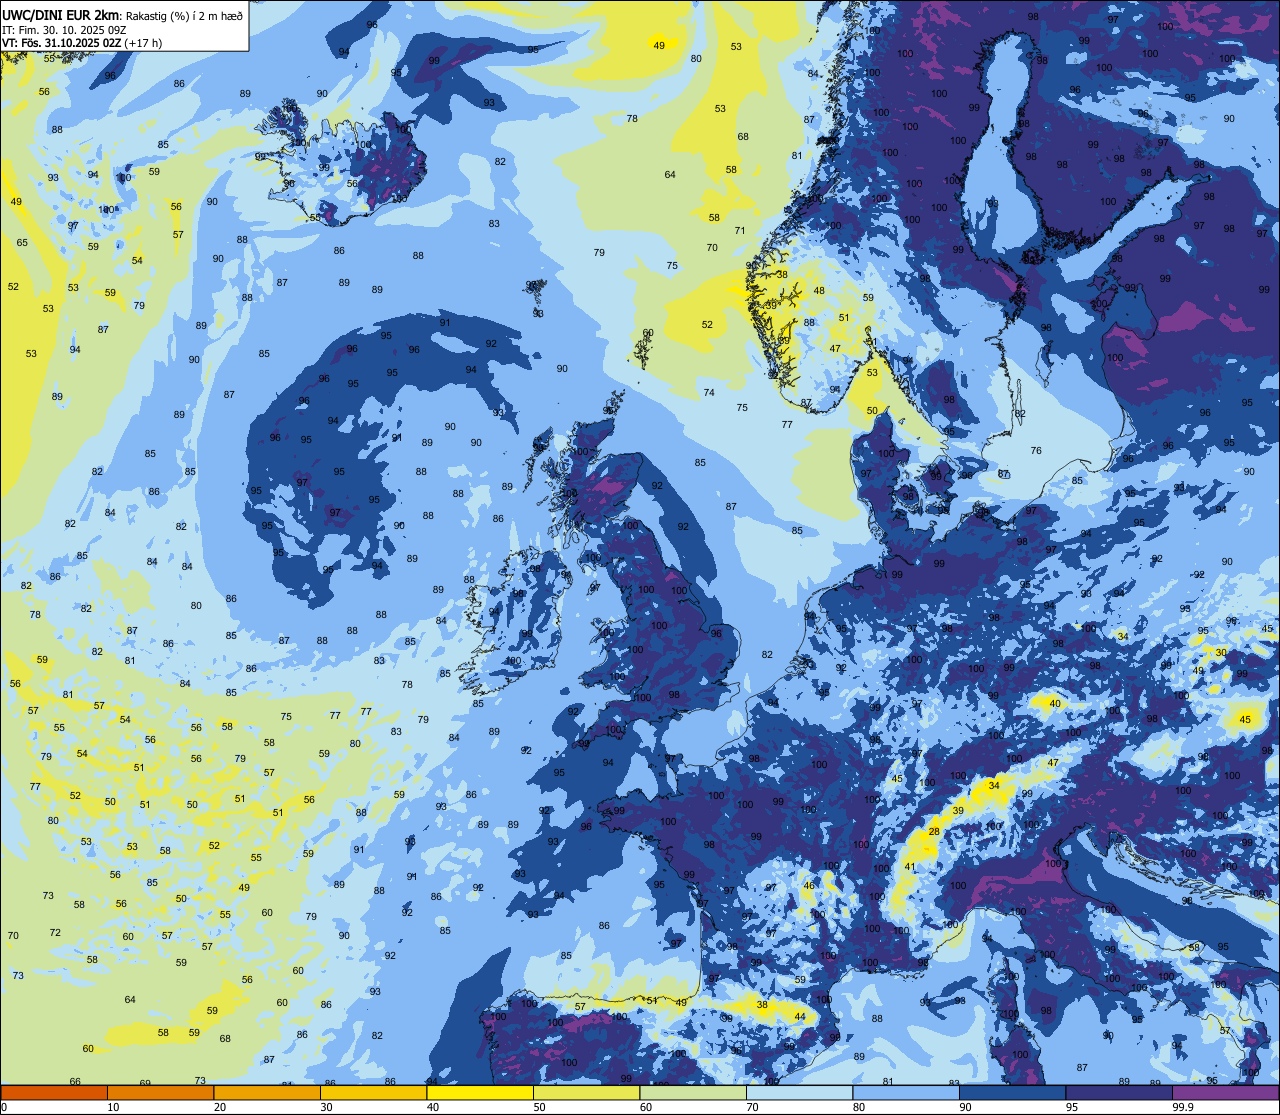Click the 'IT: Fim. 30. 10. 2025 09Z' line
This screenshot has width=1280, height=1115.
pos(64,30)
